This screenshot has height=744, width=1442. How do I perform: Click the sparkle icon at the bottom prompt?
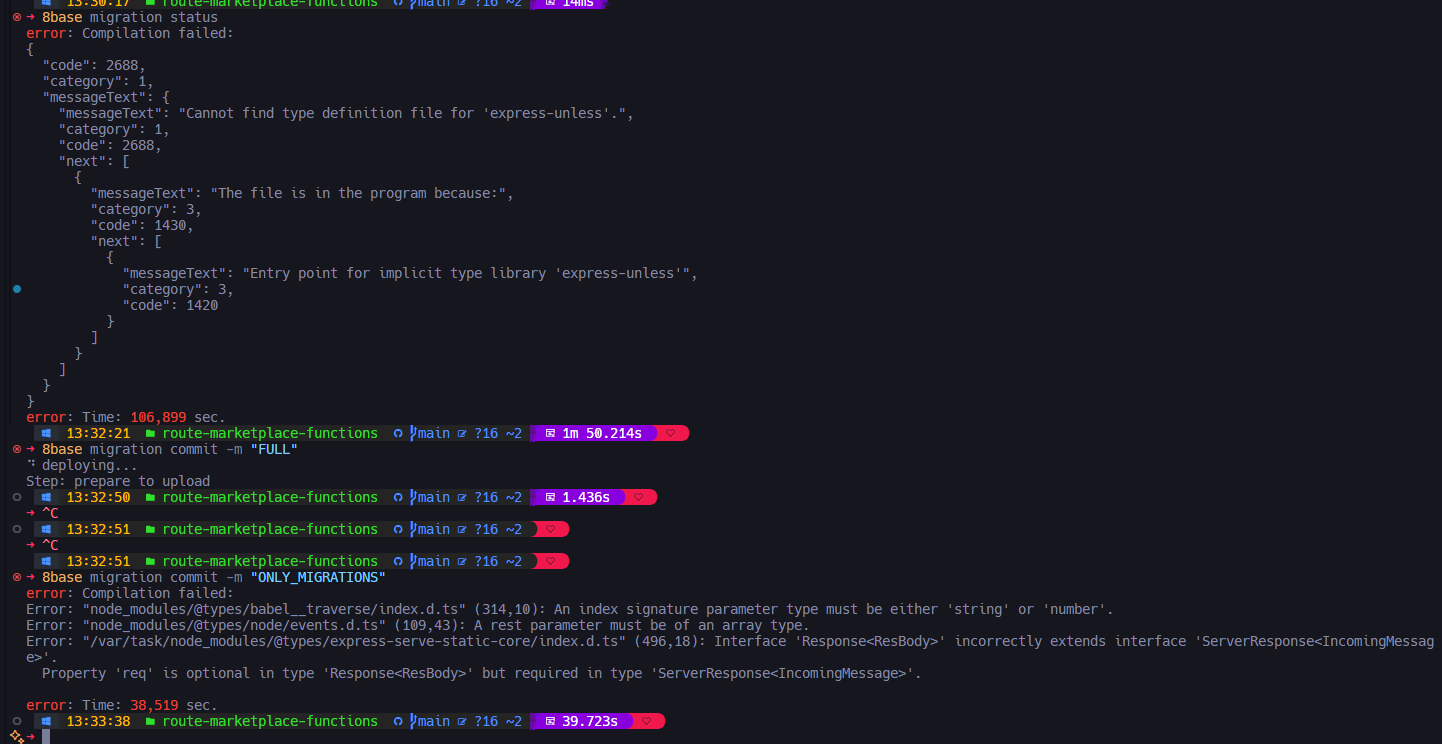pos(16,737)
